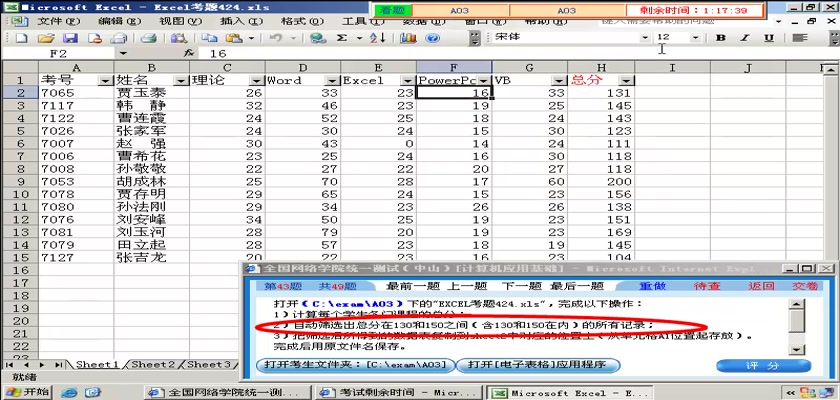Open the font name 宋体 dropdown
The width and height of the screenshot is (840, 400).
[644, 37]
